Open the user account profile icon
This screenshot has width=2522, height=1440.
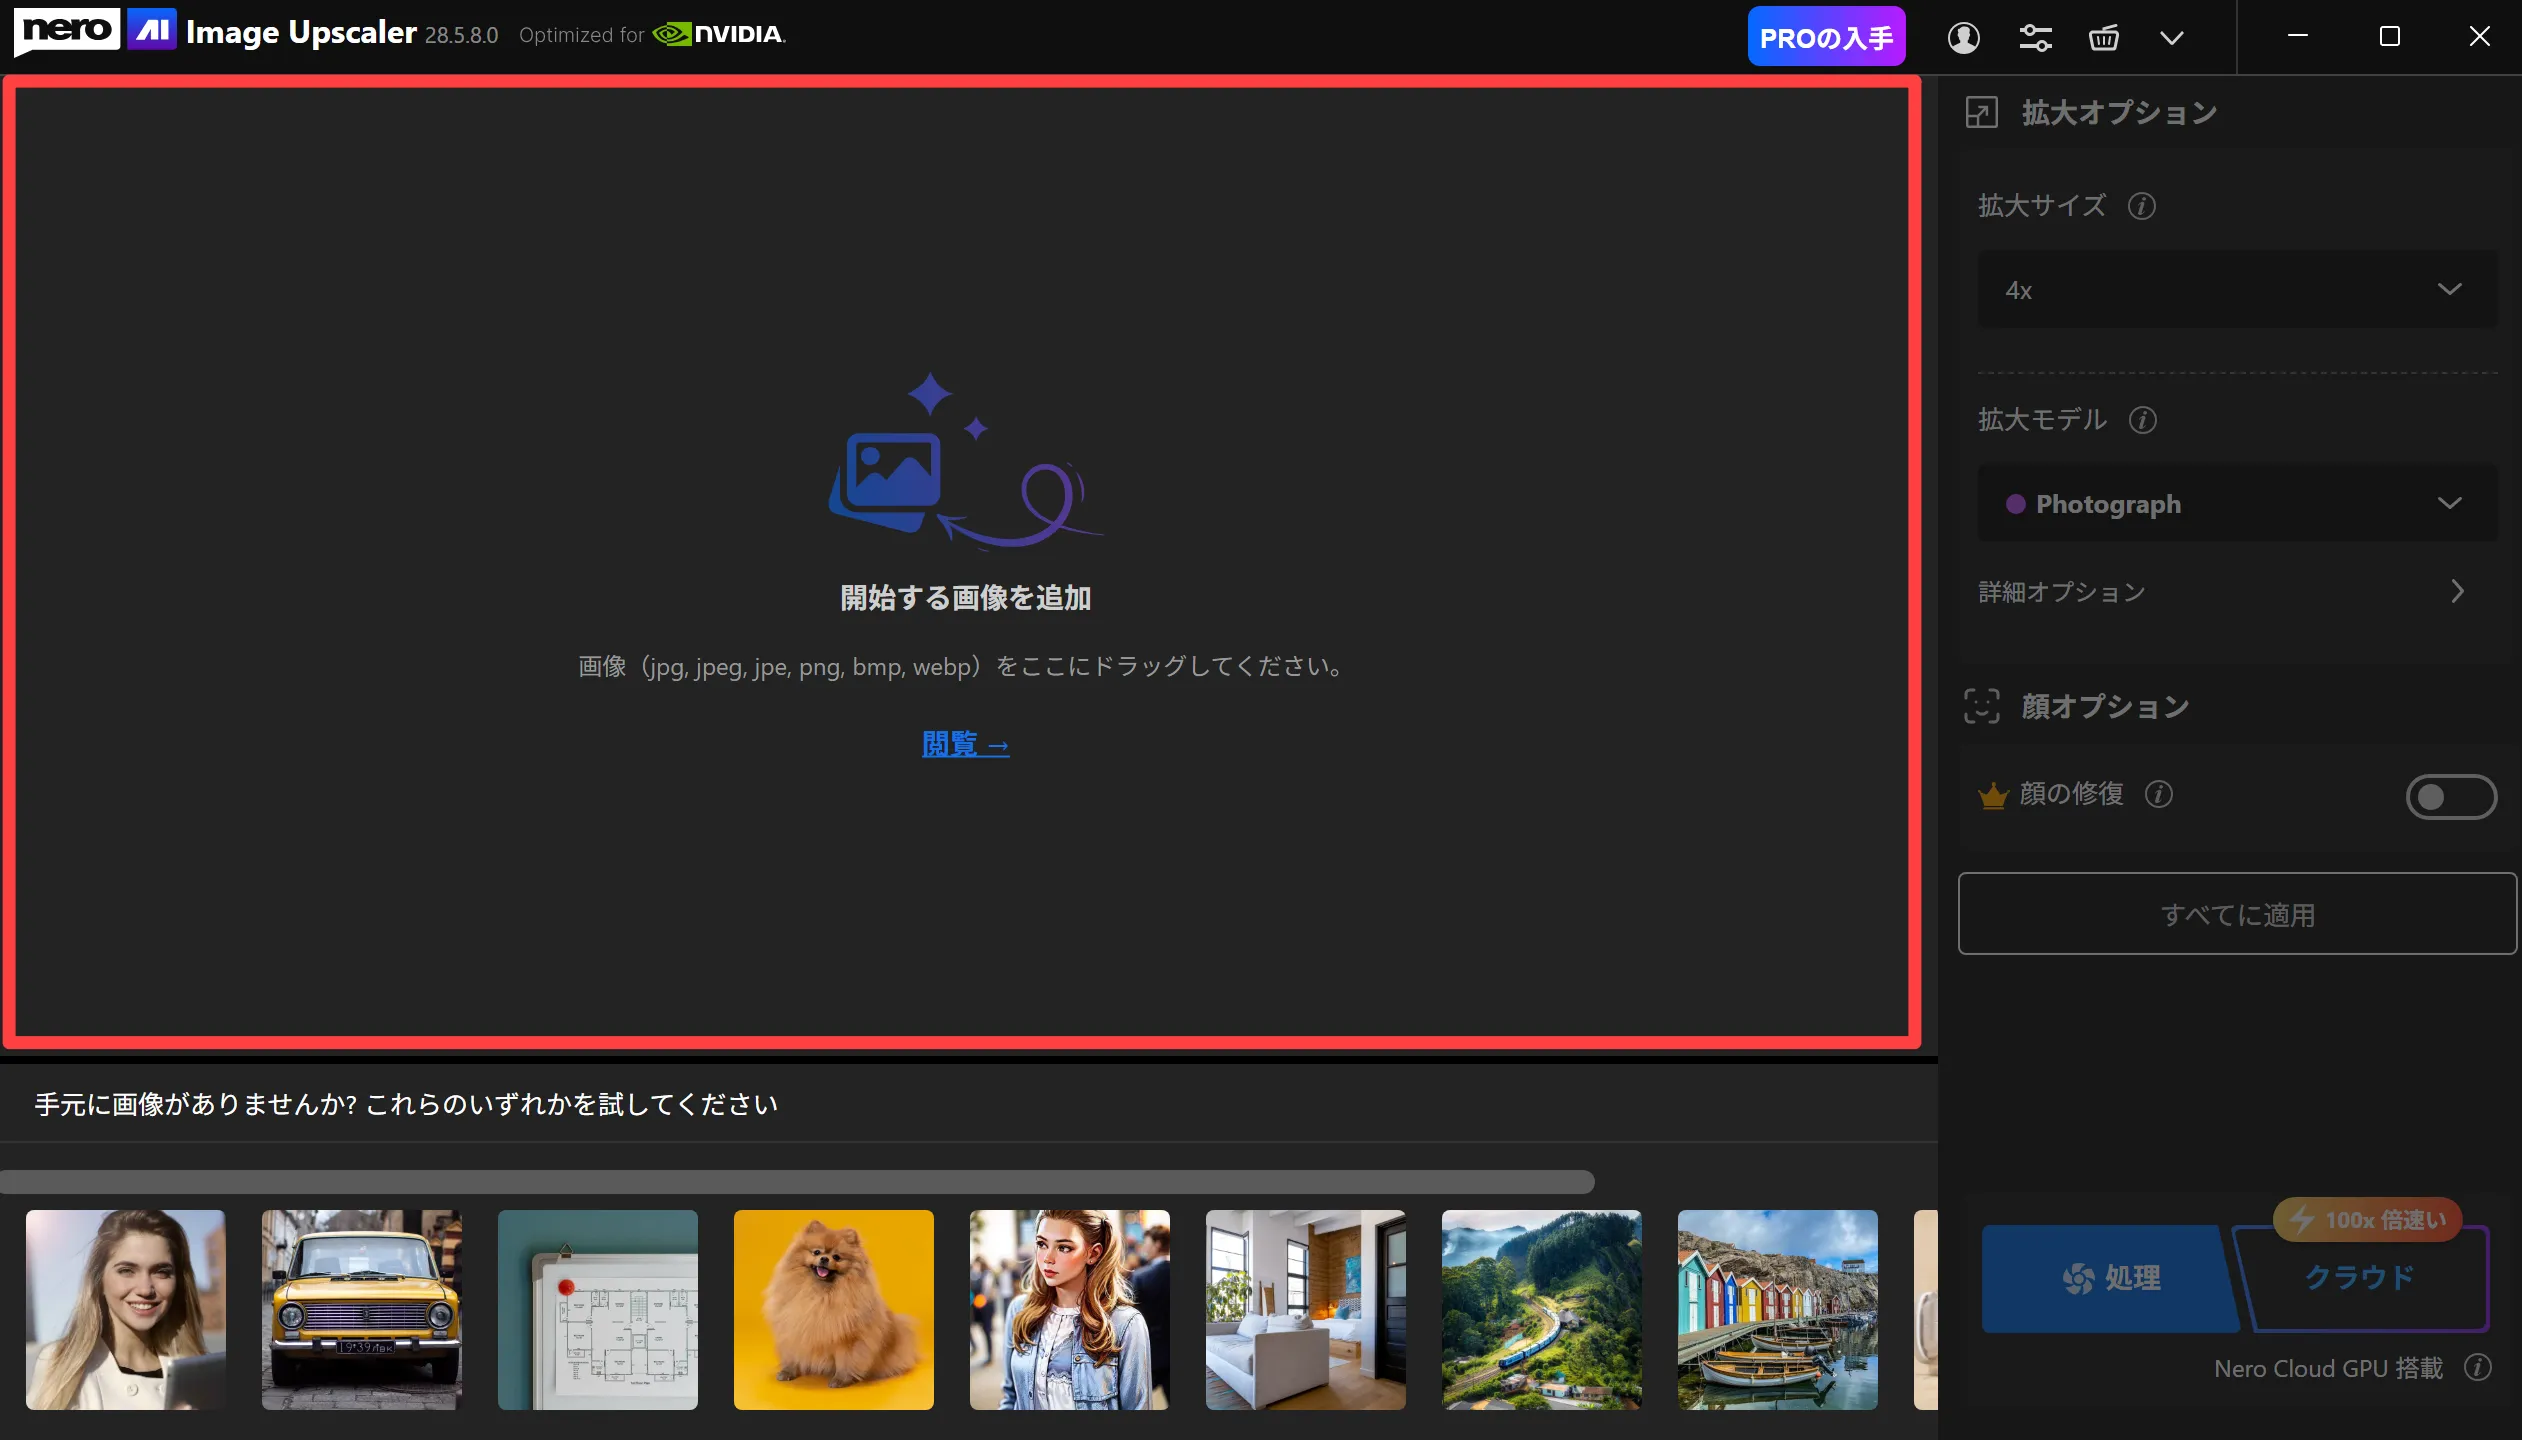coord(1963,38)
